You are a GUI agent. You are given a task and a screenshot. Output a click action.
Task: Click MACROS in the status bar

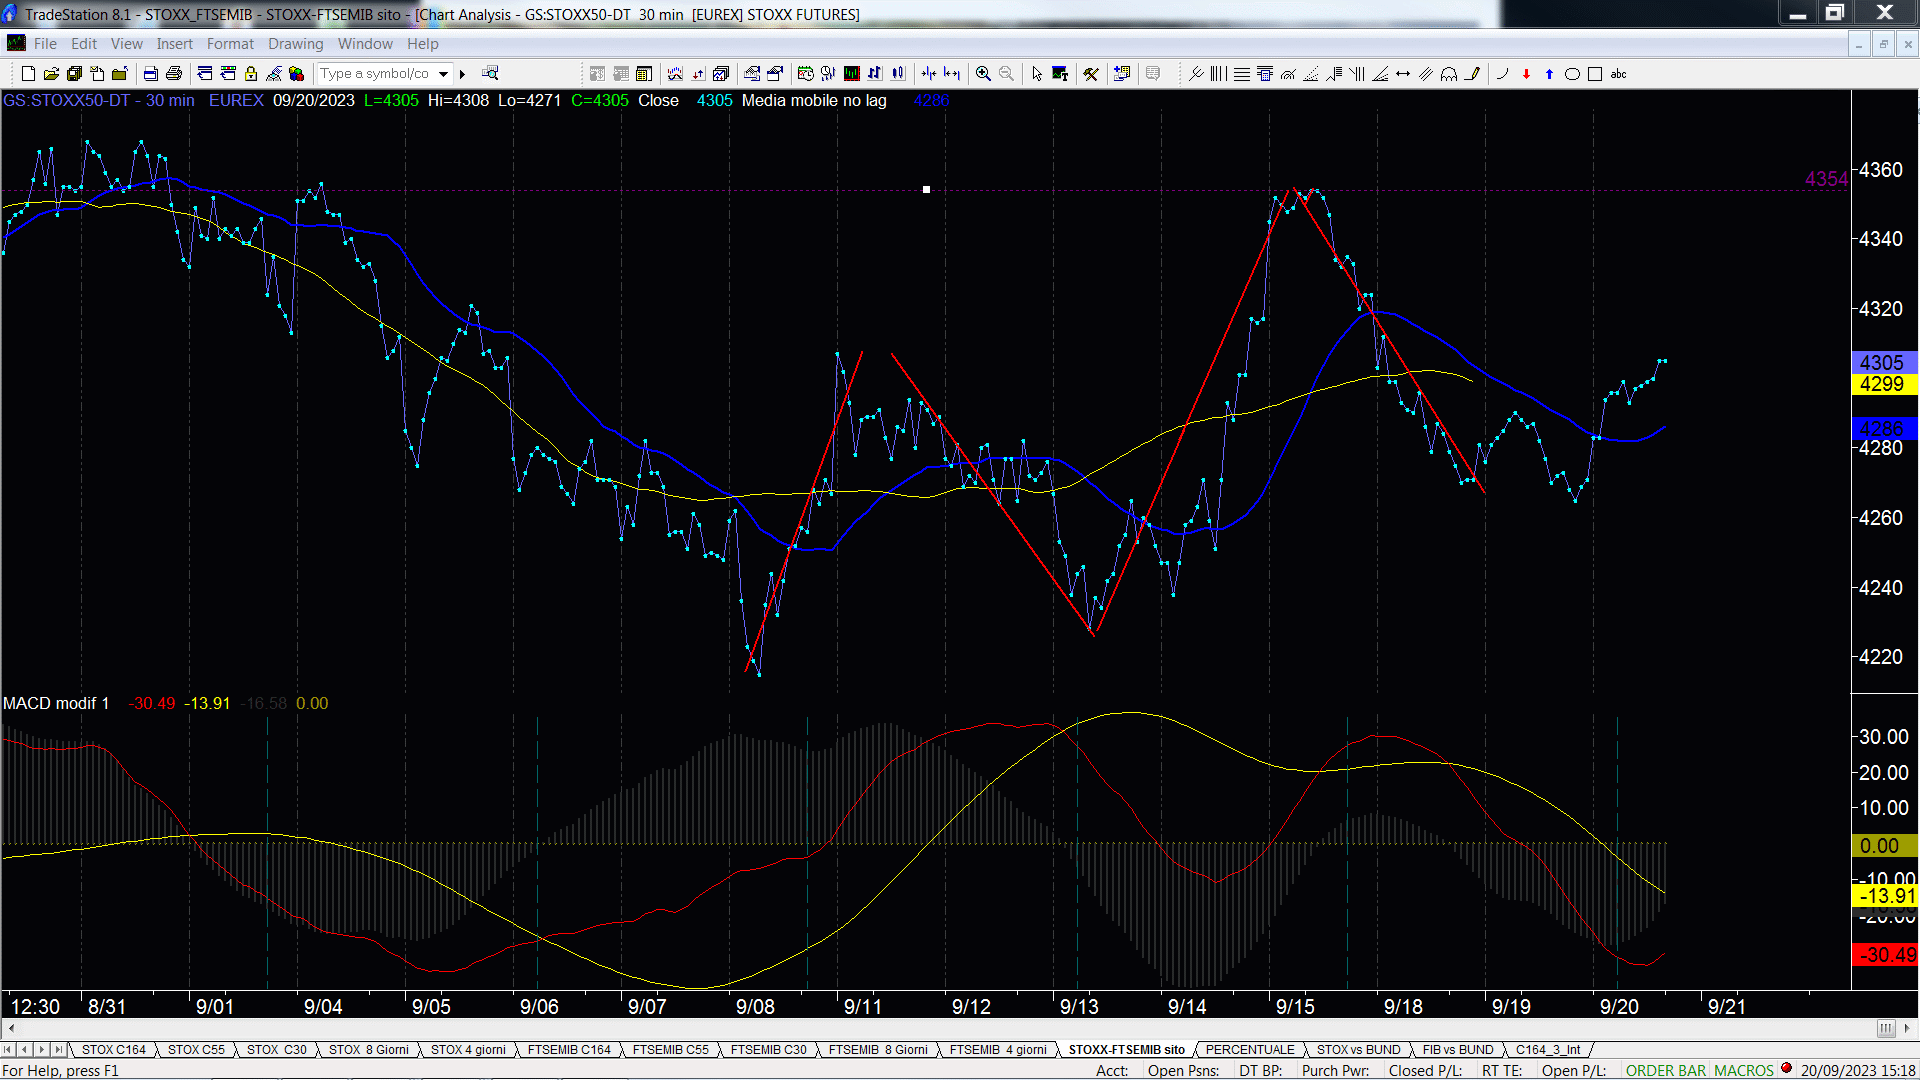1744,1071
